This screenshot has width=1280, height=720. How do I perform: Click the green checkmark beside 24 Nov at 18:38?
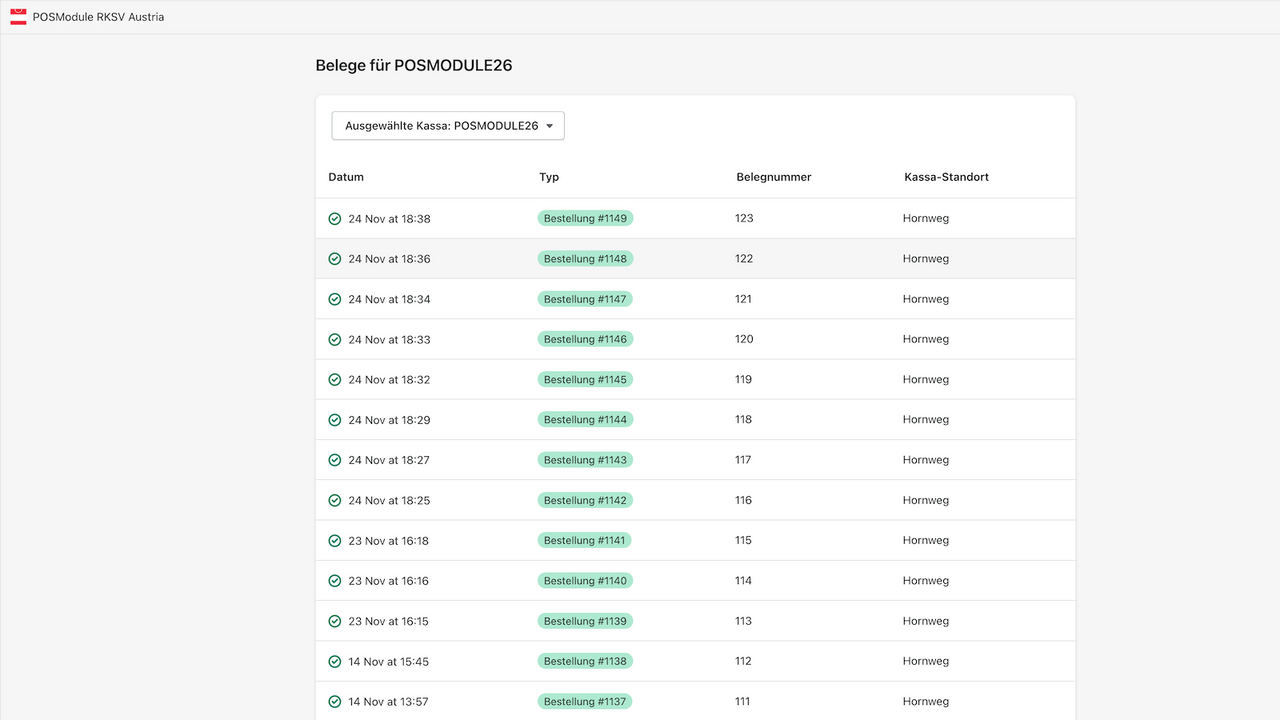pos(334,218)
